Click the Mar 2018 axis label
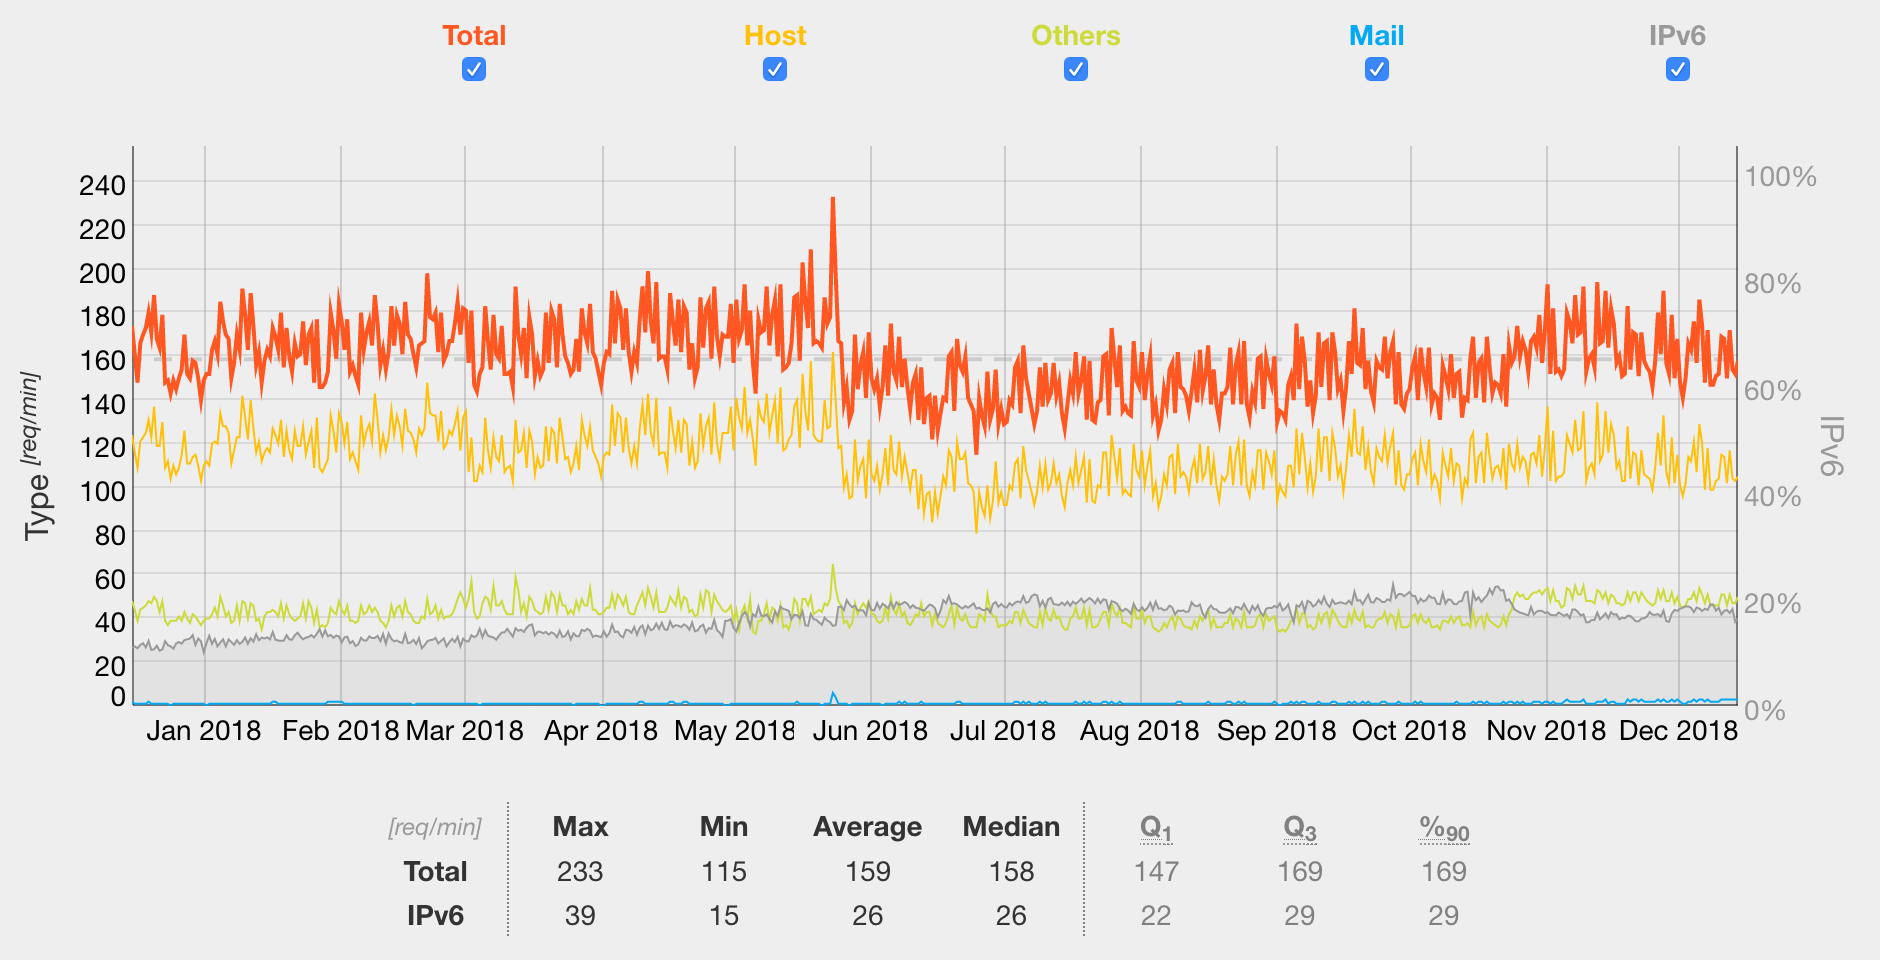 tap(464, 731)
